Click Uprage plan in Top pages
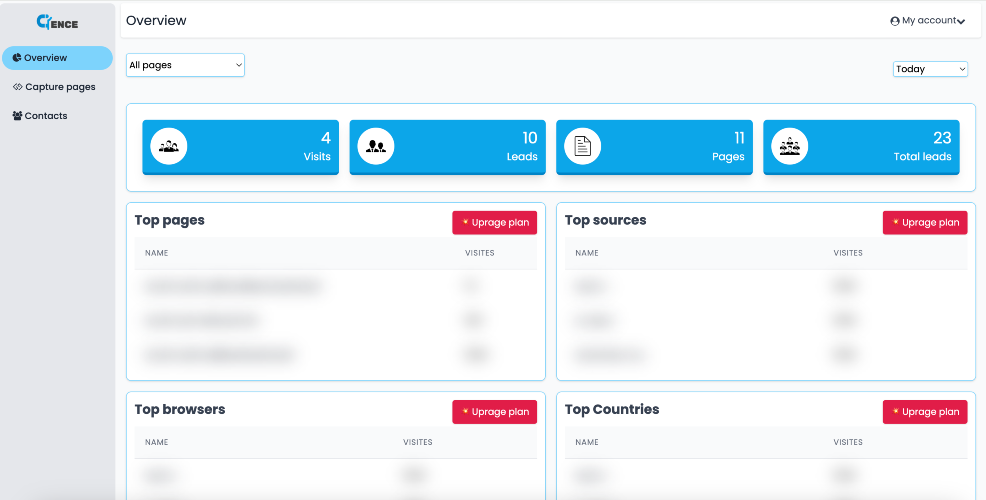This screenshot has height=500, width=986. point(494,223)
